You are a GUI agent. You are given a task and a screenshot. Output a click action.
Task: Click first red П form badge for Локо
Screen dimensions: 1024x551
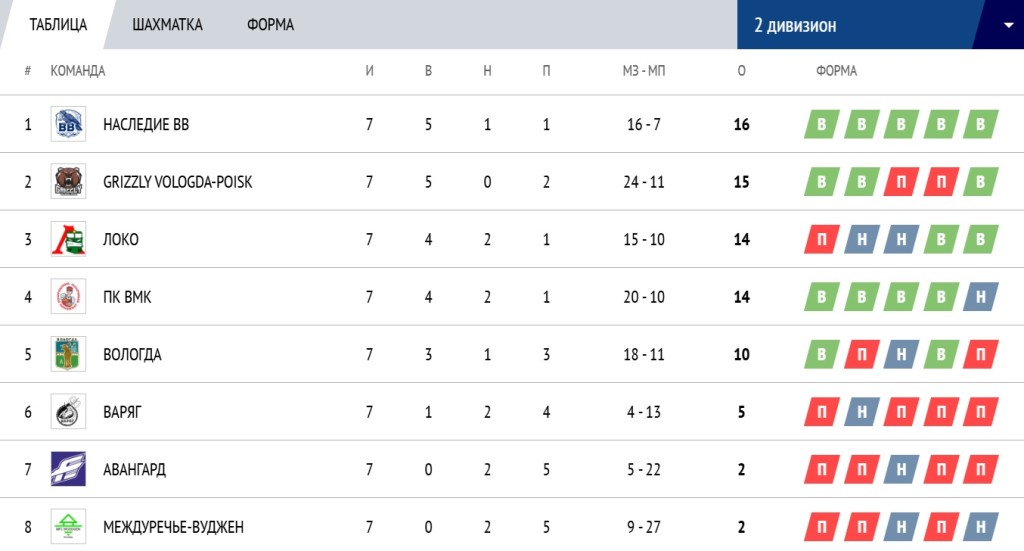tap(822, 240)
